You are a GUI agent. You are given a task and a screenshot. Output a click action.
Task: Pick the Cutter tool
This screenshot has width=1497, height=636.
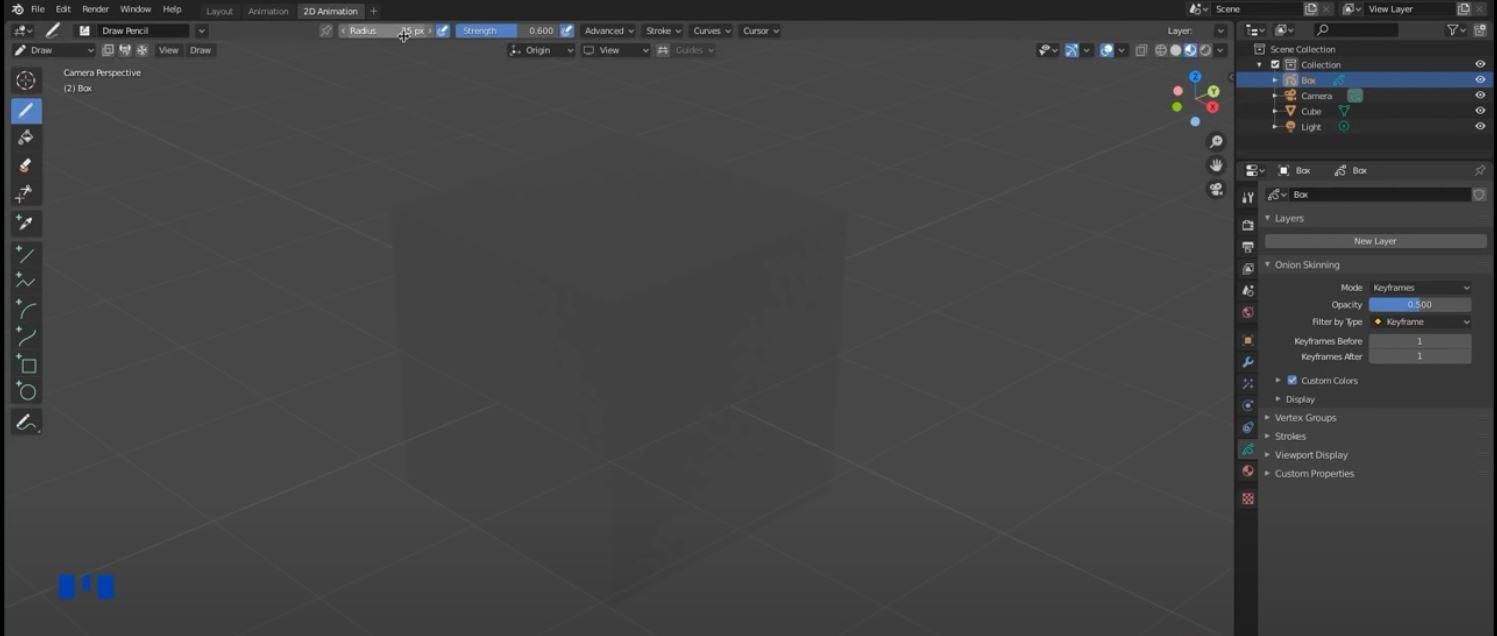point(25,194)
